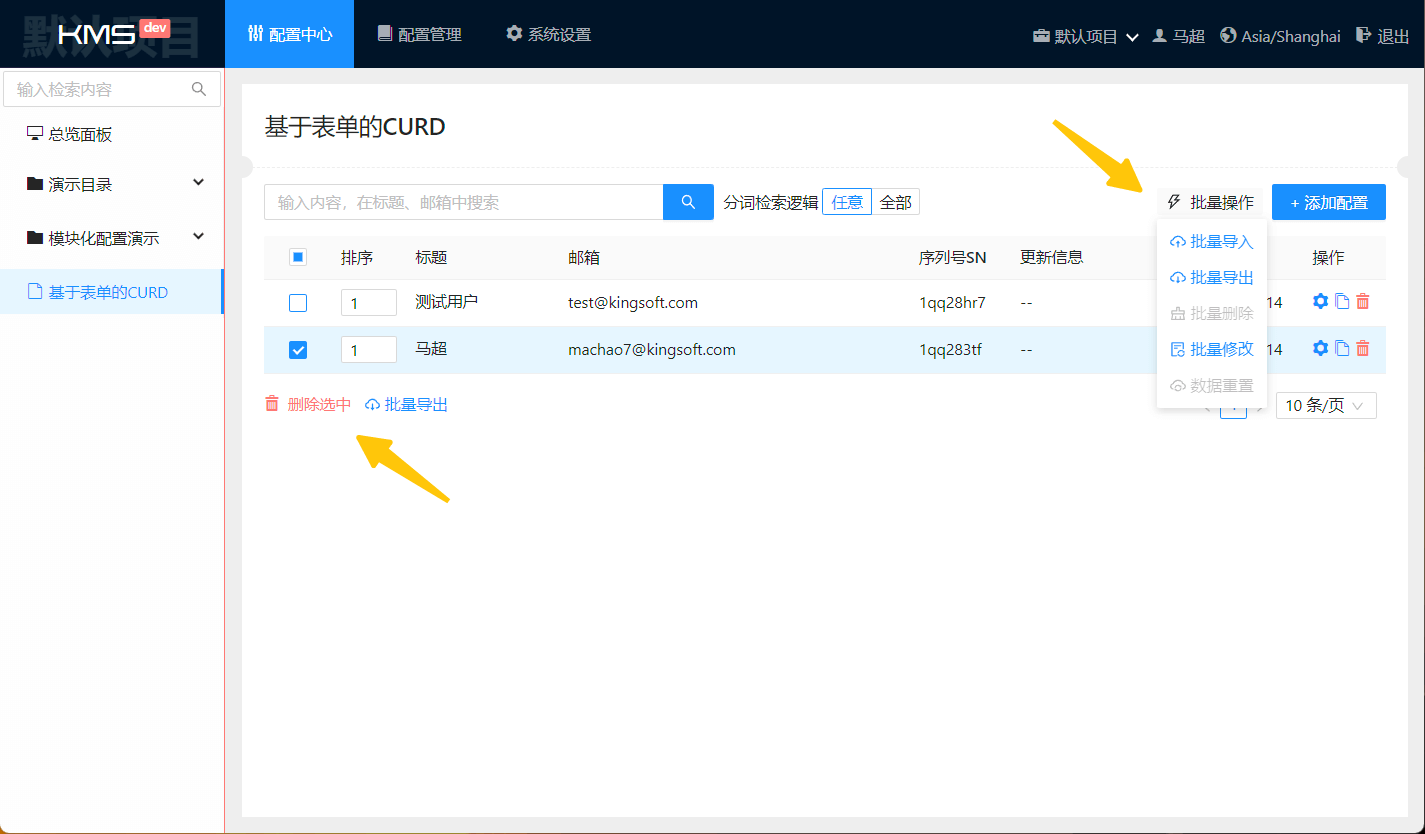
Task: Click the 添加配置 button
Action: coord(1328,202)
